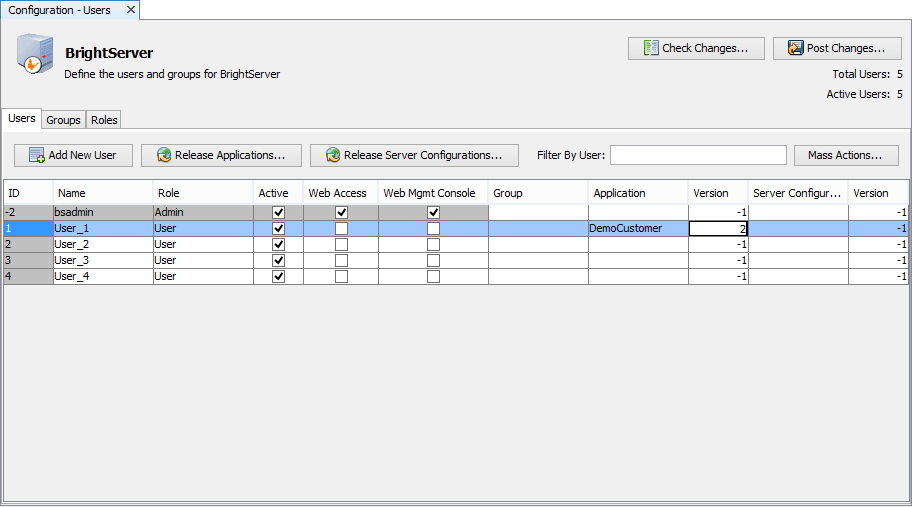Click the Post Changes button icon

click(x=796, y=48)
